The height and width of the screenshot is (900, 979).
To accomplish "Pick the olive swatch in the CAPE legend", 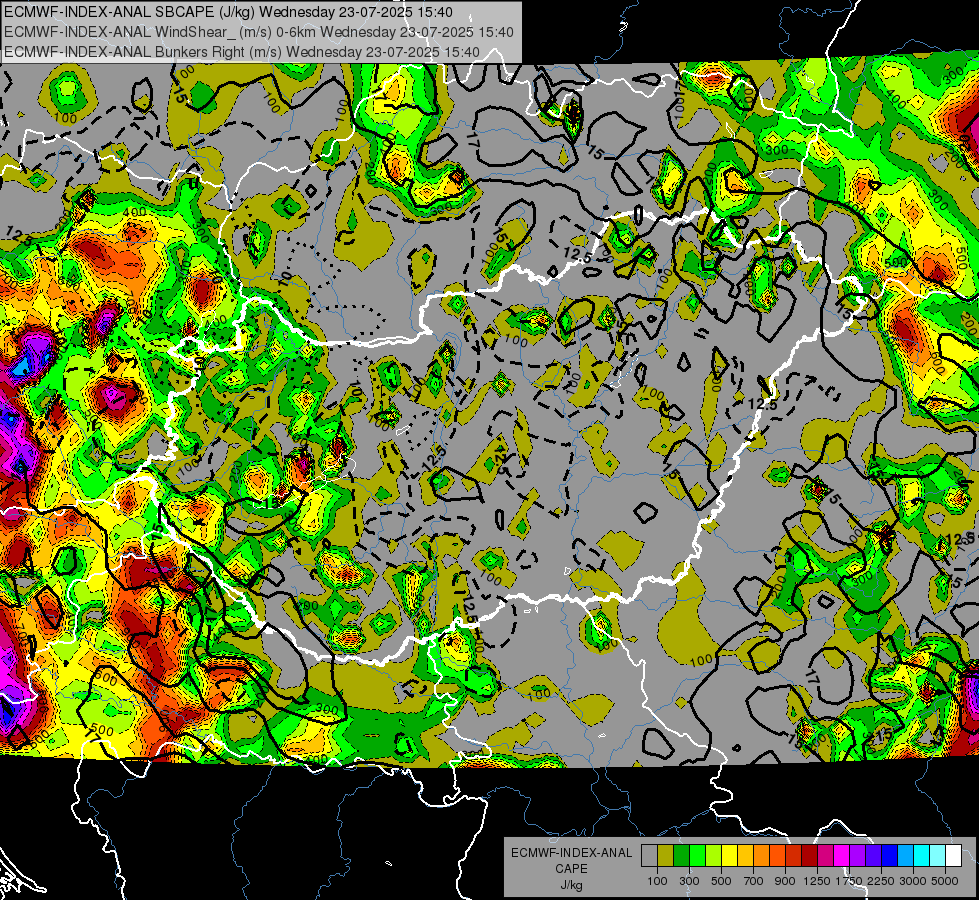I will [666, 856].
